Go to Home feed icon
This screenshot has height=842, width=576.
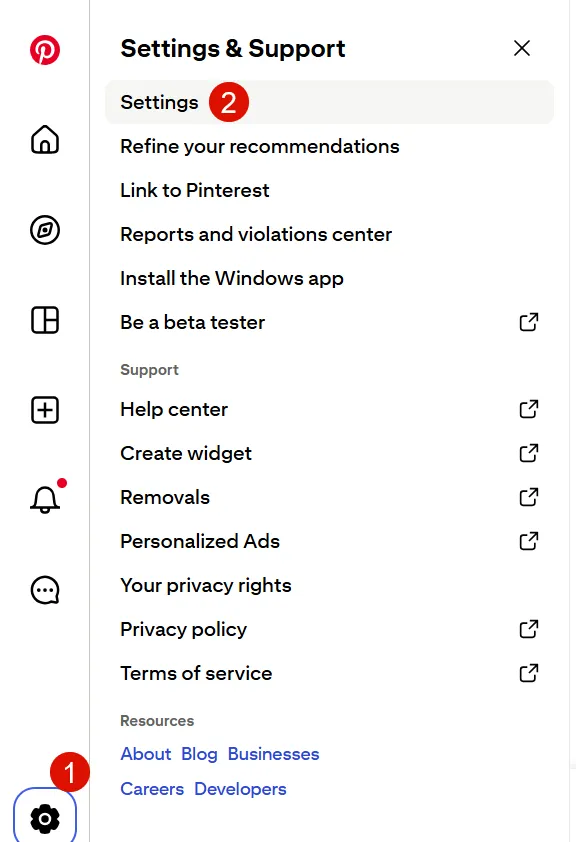coord(45,140)
